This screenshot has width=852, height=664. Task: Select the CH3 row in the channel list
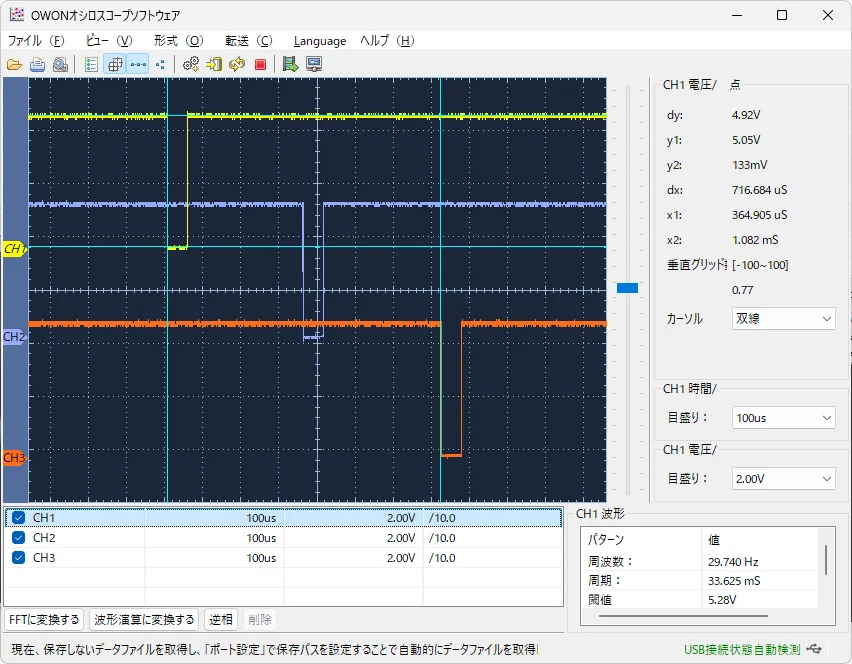pos(284,557)
